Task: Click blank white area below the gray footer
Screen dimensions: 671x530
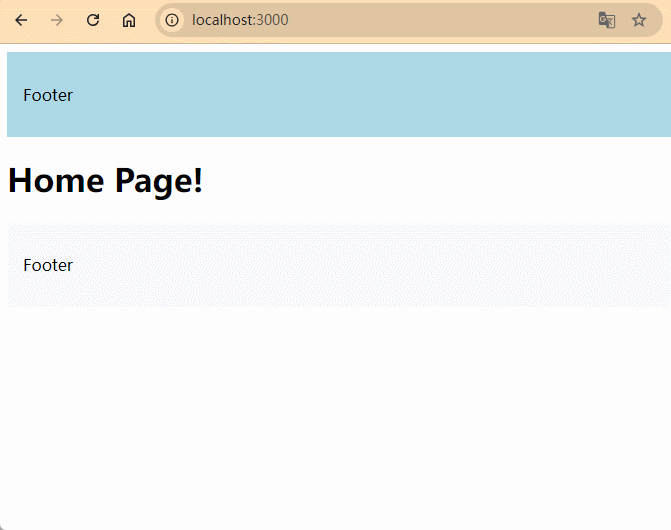Action: (335, 420)
